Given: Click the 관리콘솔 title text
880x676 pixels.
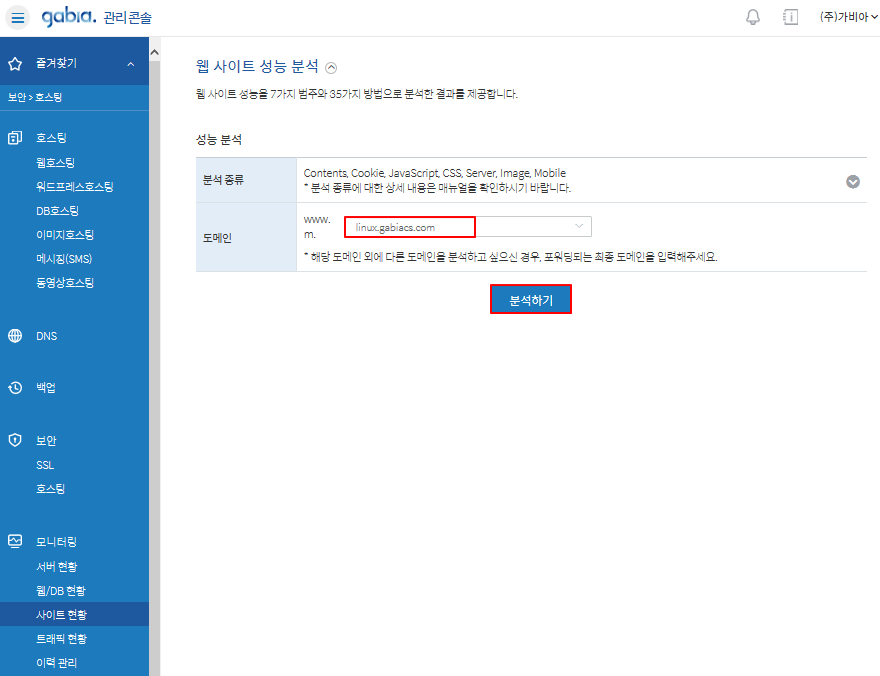Looking at the screenshot, I should (128, 18).
